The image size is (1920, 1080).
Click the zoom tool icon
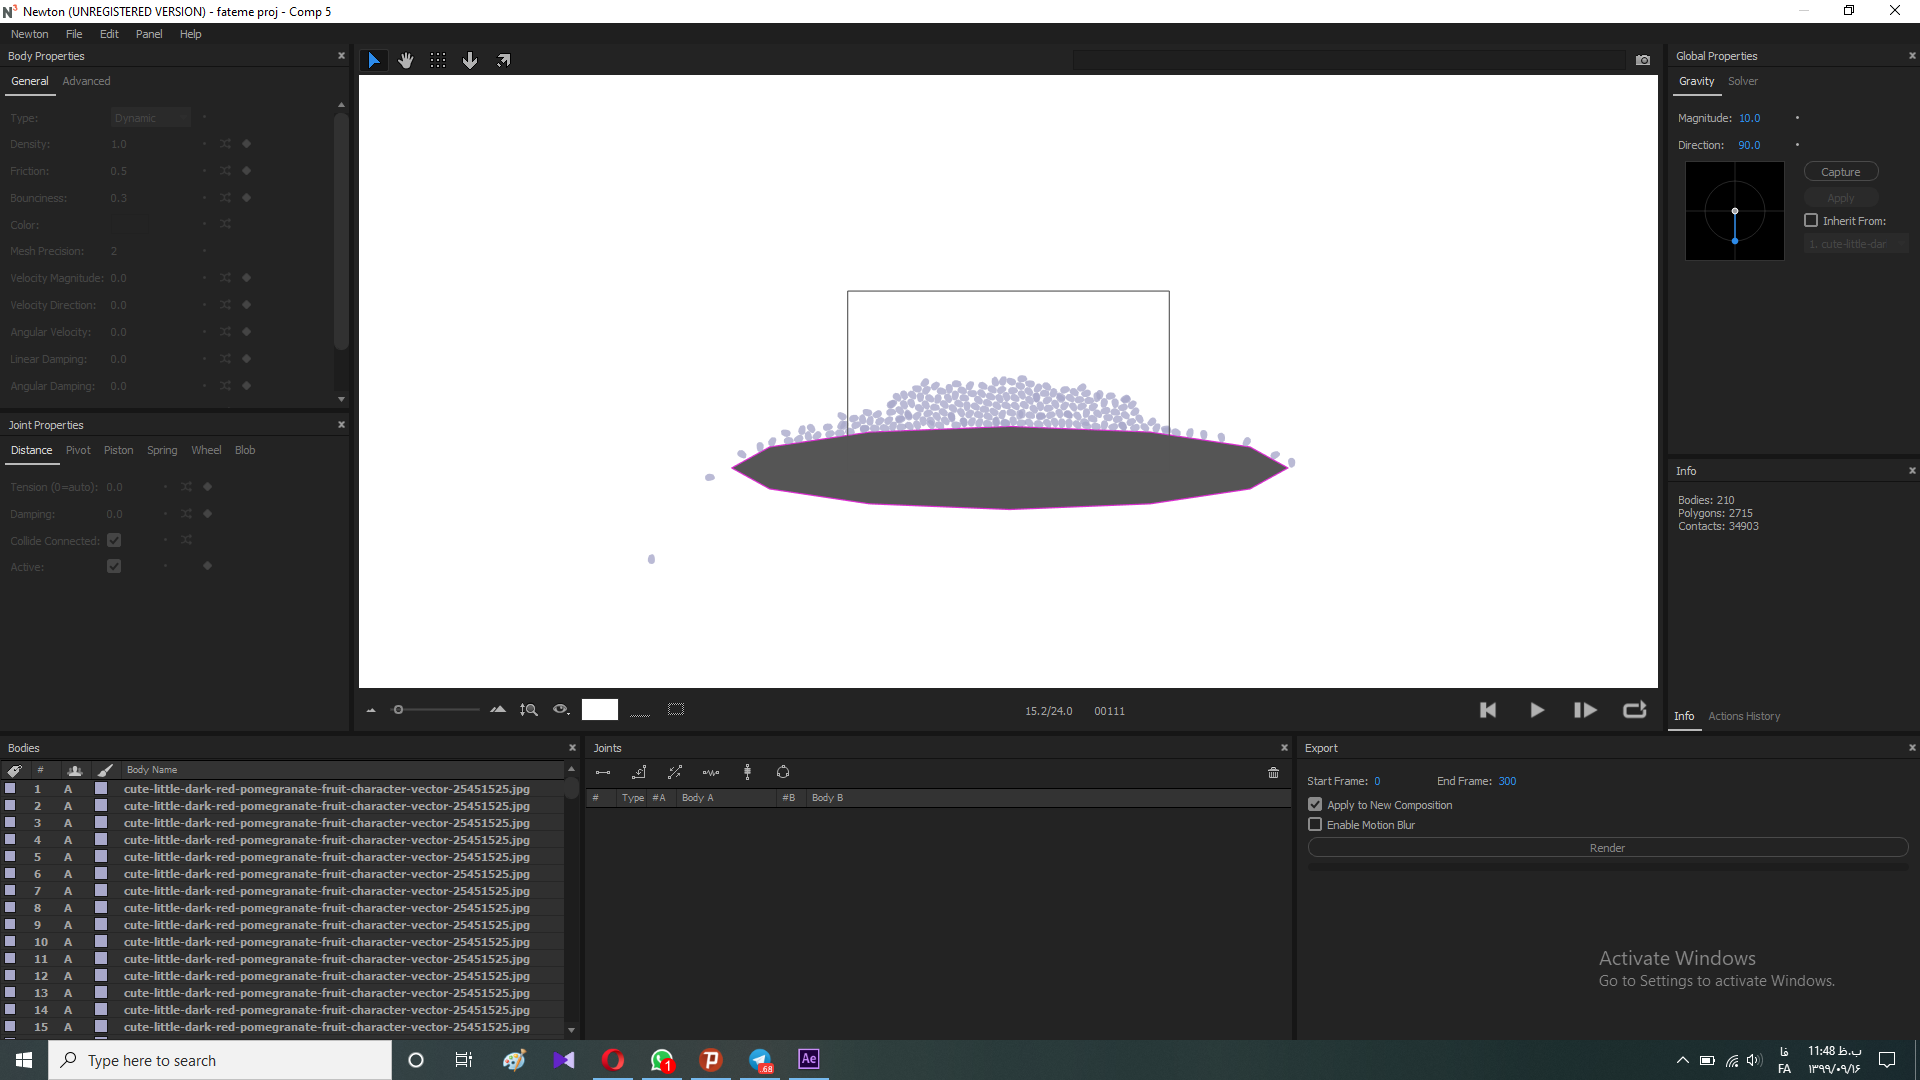tap(531, 709)
